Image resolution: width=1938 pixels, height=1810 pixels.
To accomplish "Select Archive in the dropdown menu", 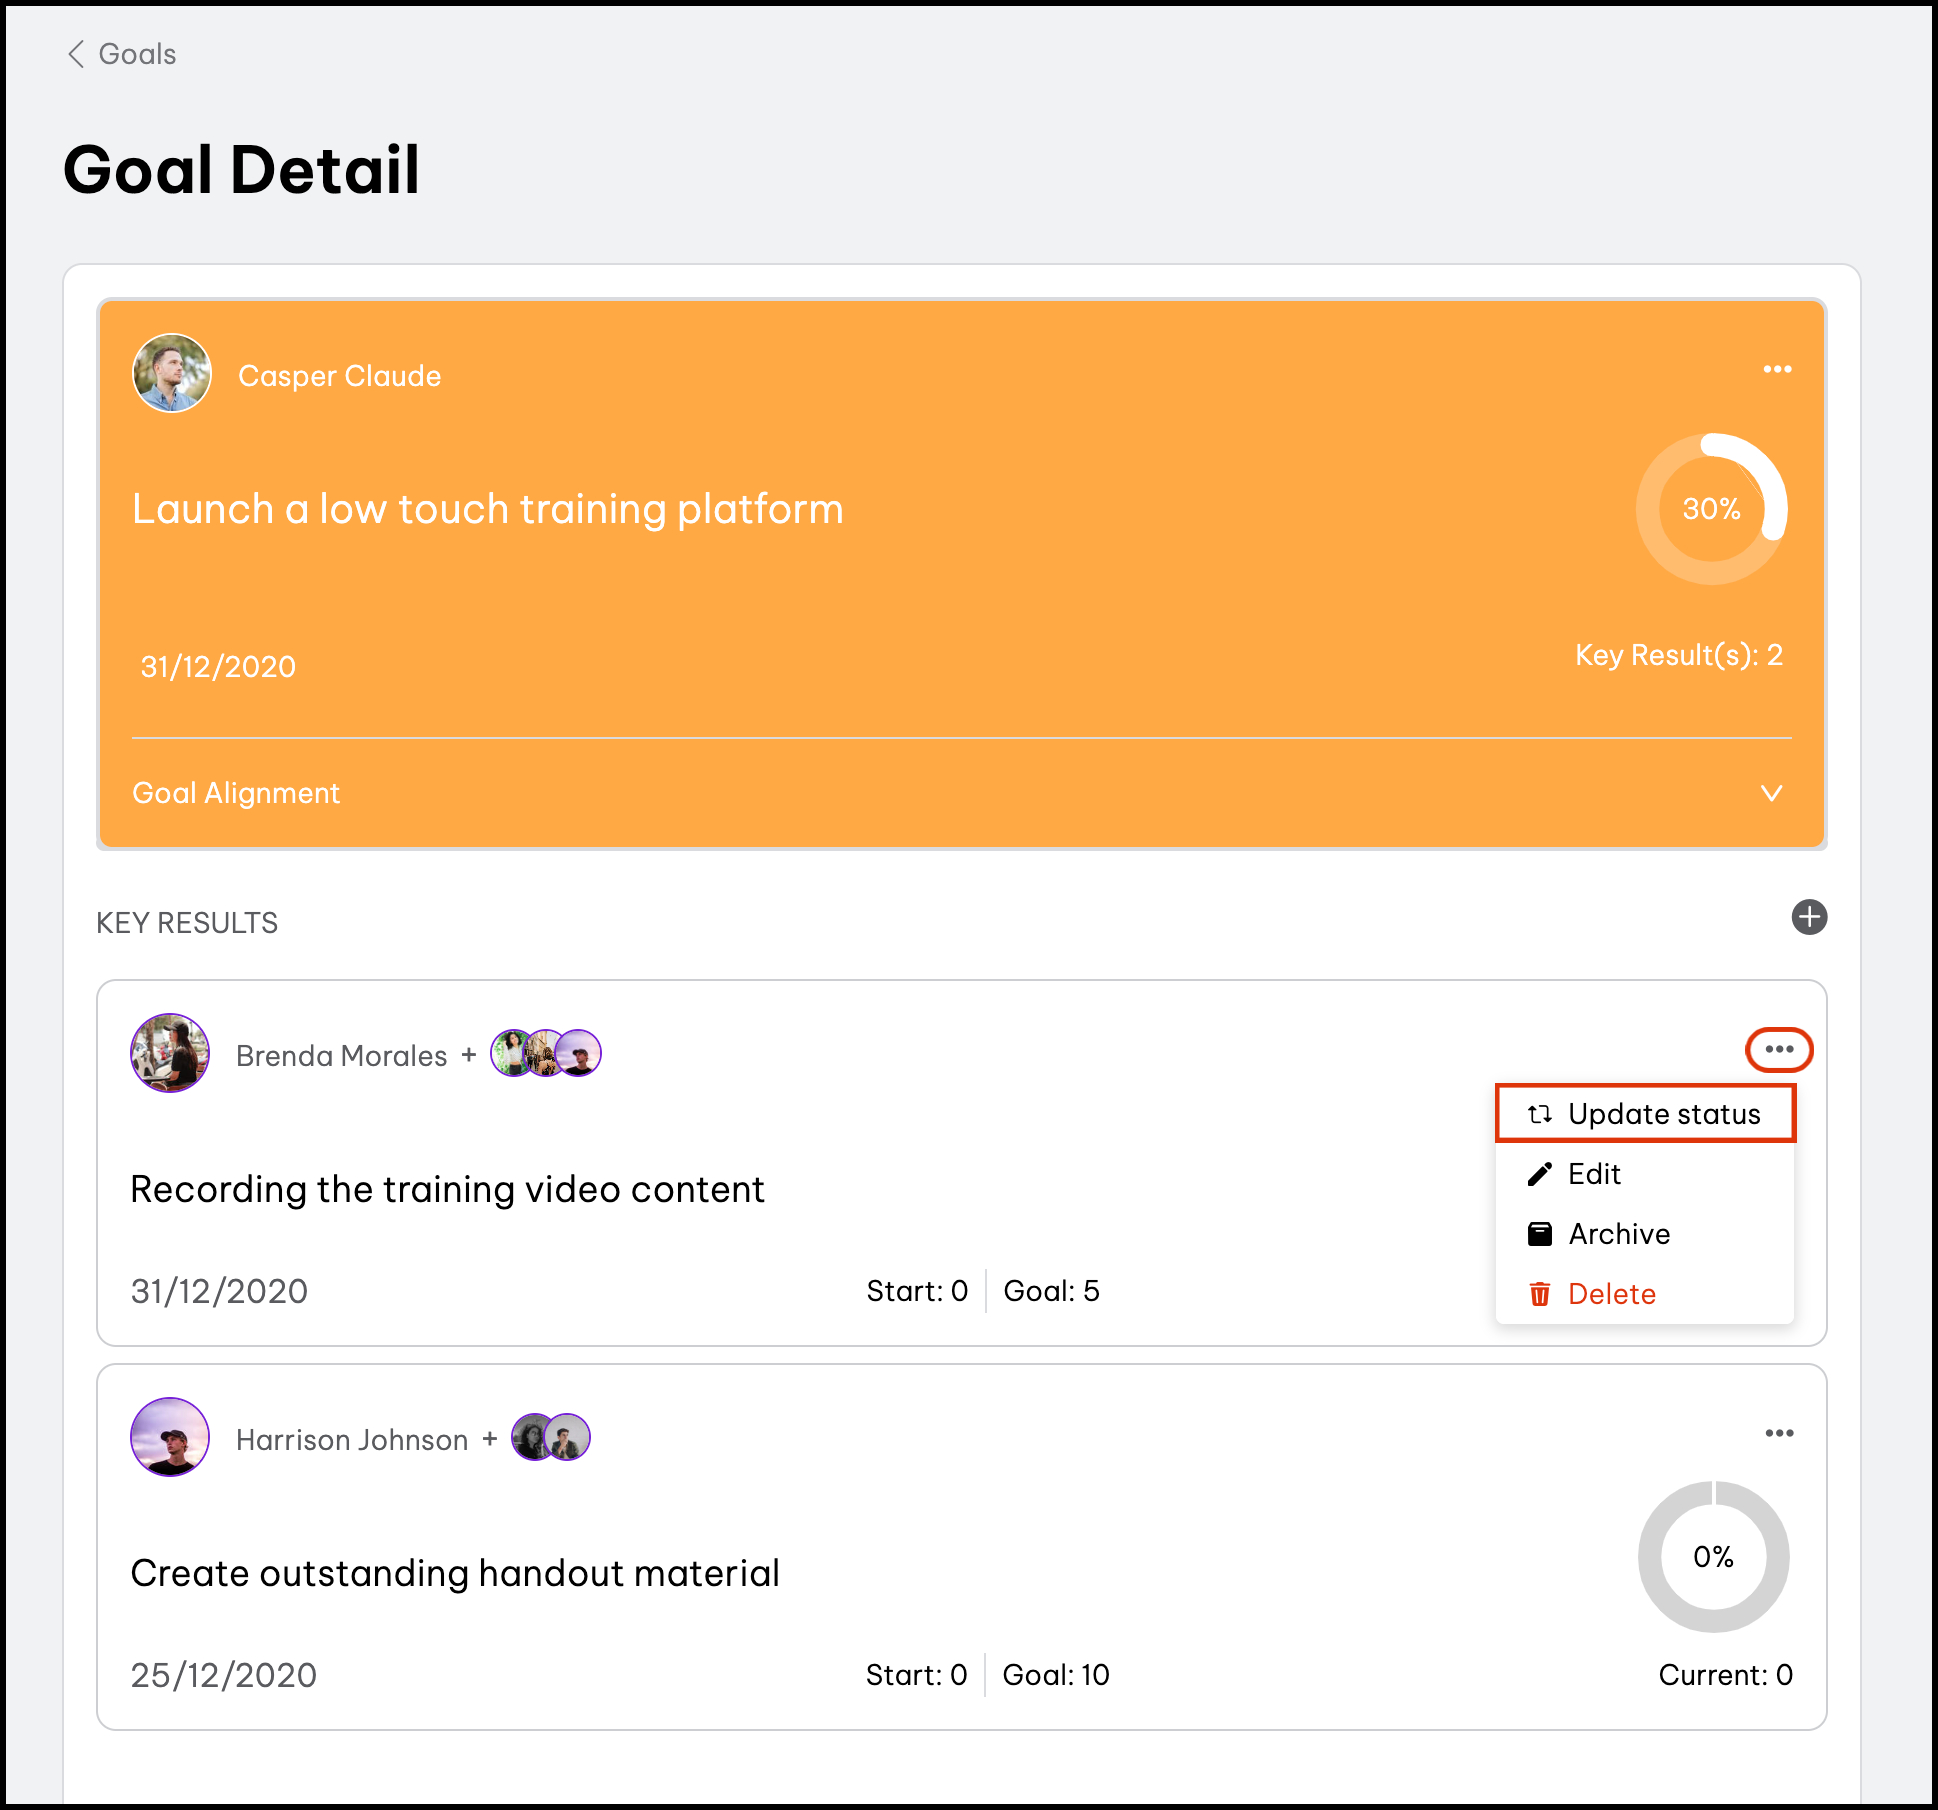I will coord(1618,1234).
